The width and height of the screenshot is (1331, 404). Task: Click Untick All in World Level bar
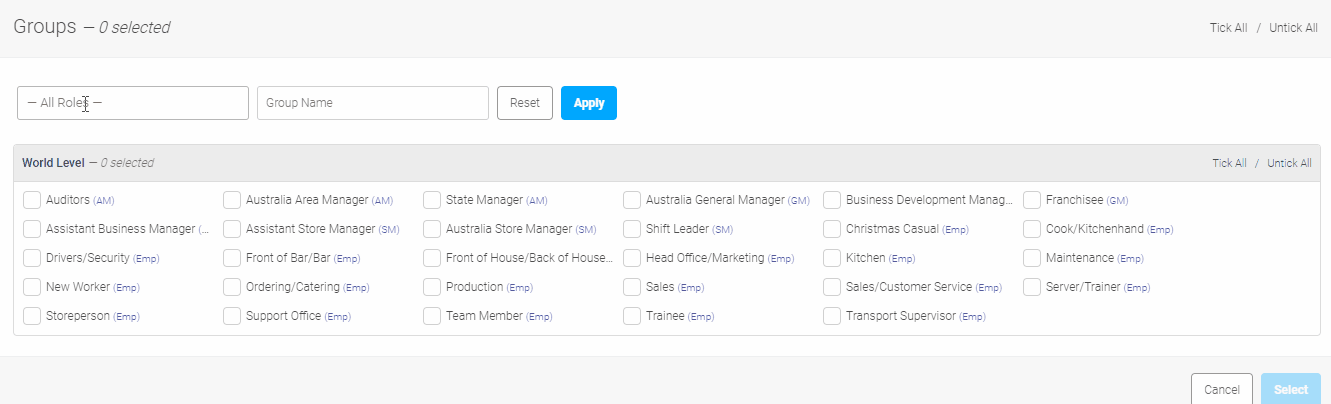pos(1289,163)
